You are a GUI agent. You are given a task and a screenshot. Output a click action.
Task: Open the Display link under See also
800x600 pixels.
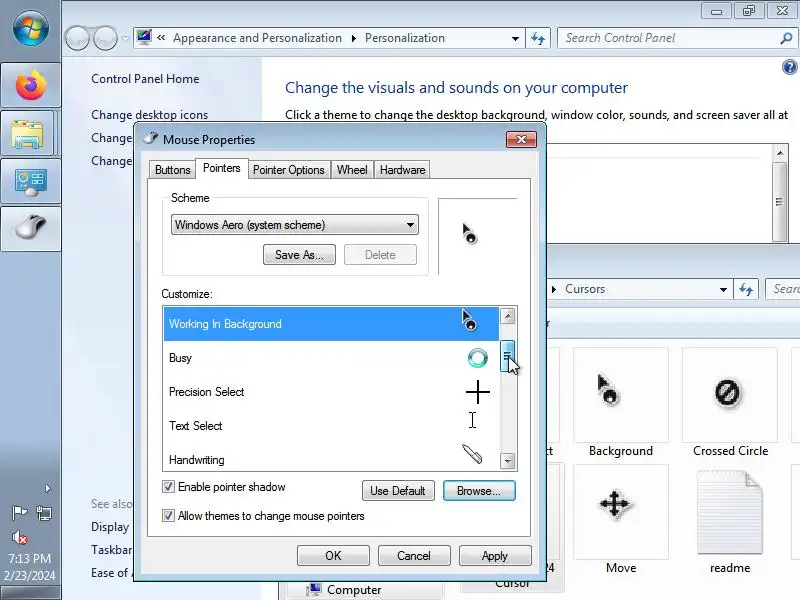110,527
